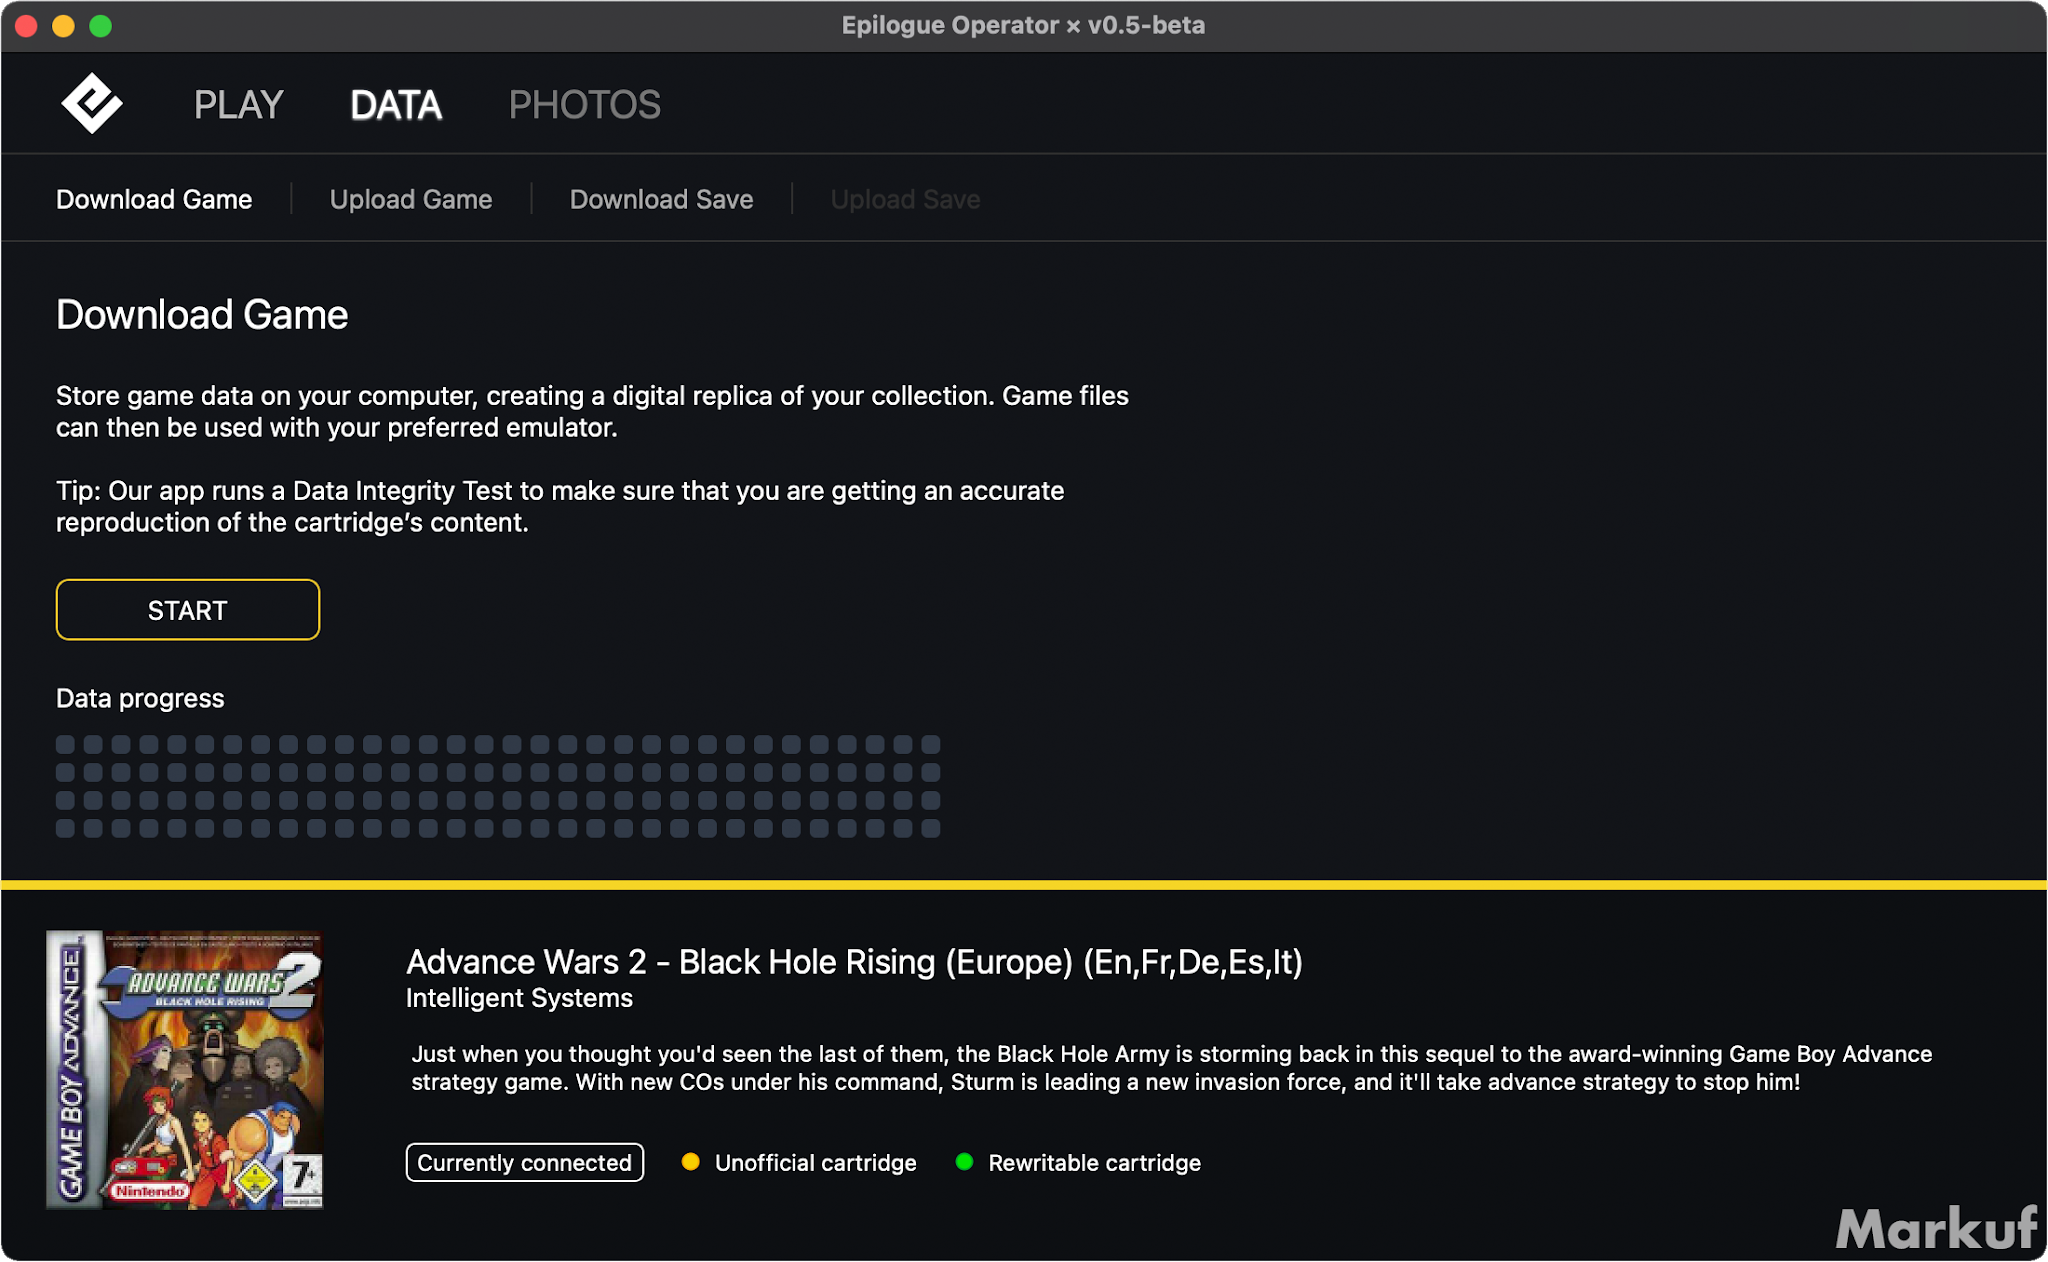Click the Advance Wars 2 box art
Image resolution: width=2048 pixels, height=1262 pixels.
(x=185, y=1070)
